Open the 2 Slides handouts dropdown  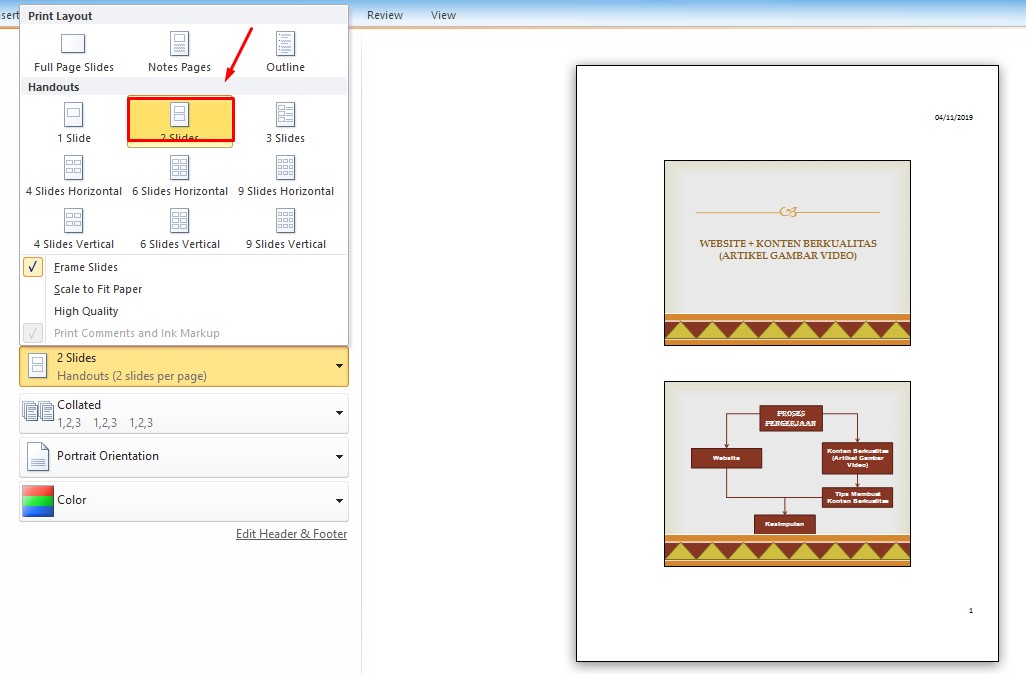184,366
